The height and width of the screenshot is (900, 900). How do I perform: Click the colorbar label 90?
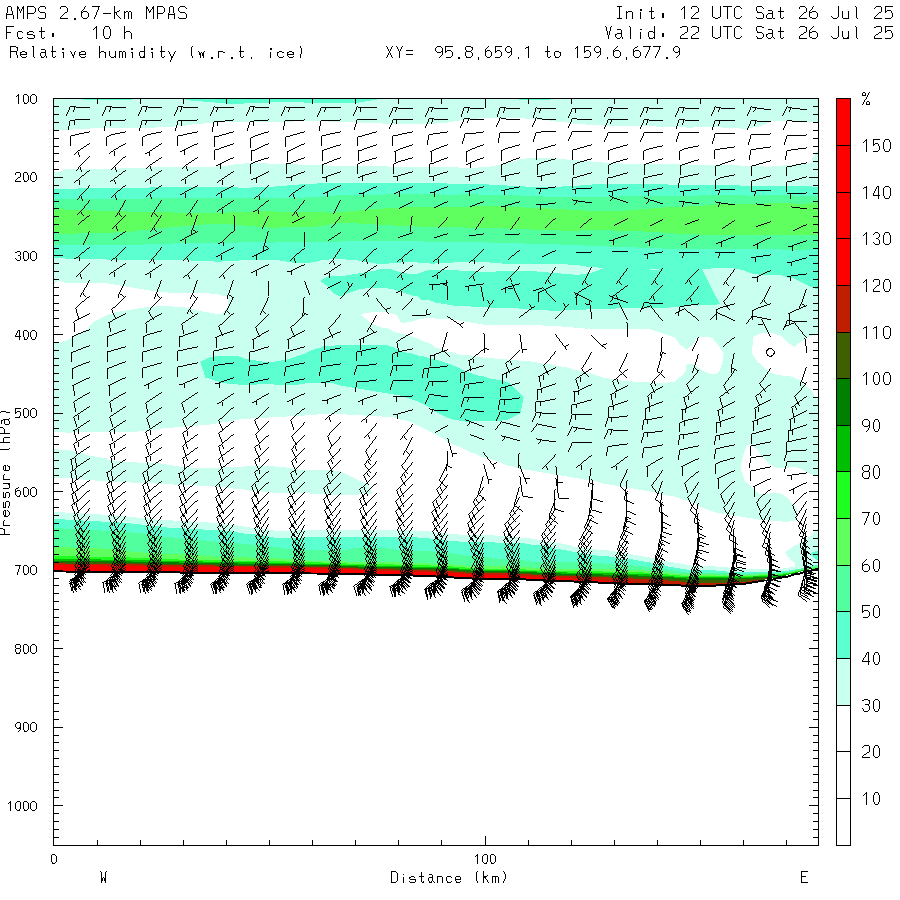pyautogui.click(x=872, y=425)
